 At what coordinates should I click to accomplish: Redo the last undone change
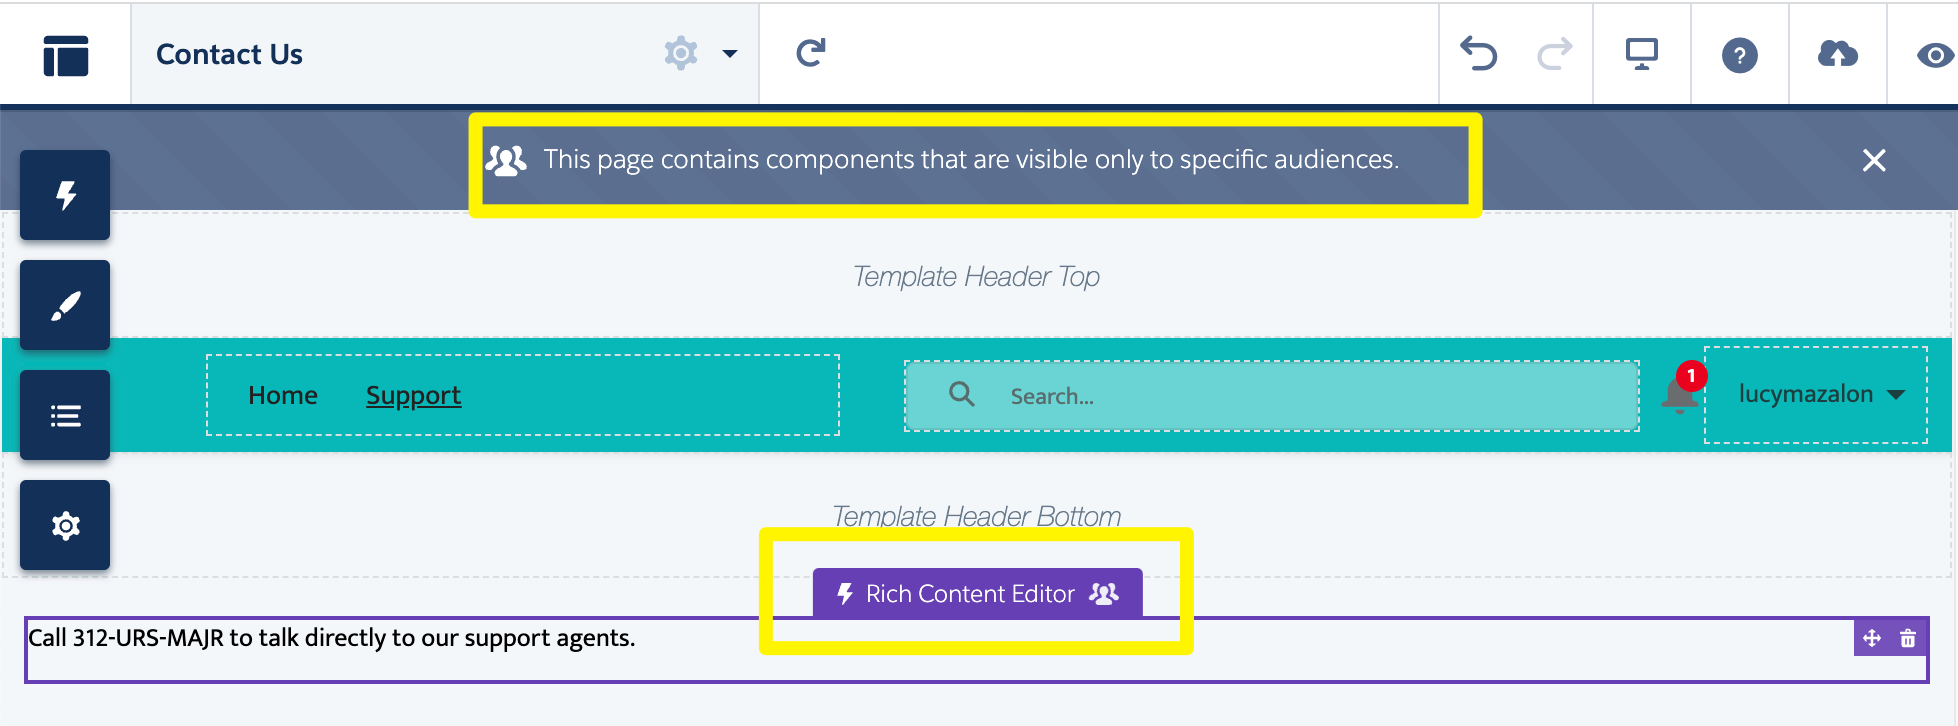click(1555, 54)
